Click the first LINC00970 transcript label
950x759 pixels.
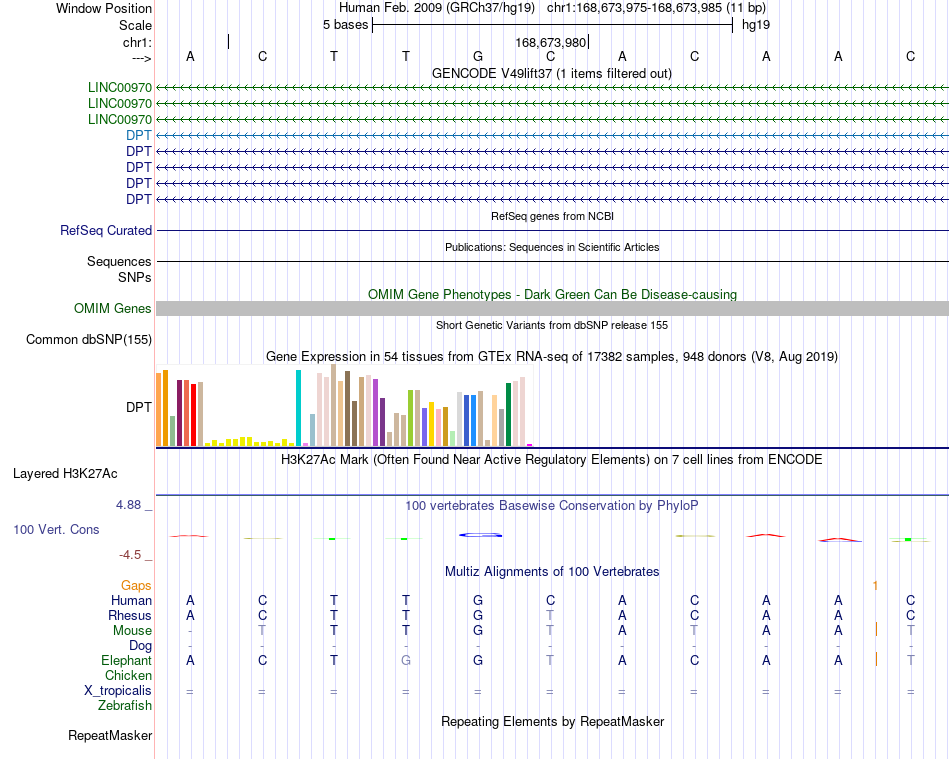coord(120,87)
